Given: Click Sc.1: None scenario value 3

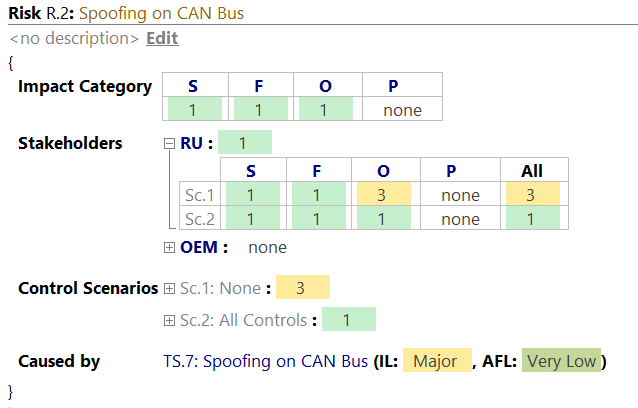Looking at the screenshot, I should 303,287.
